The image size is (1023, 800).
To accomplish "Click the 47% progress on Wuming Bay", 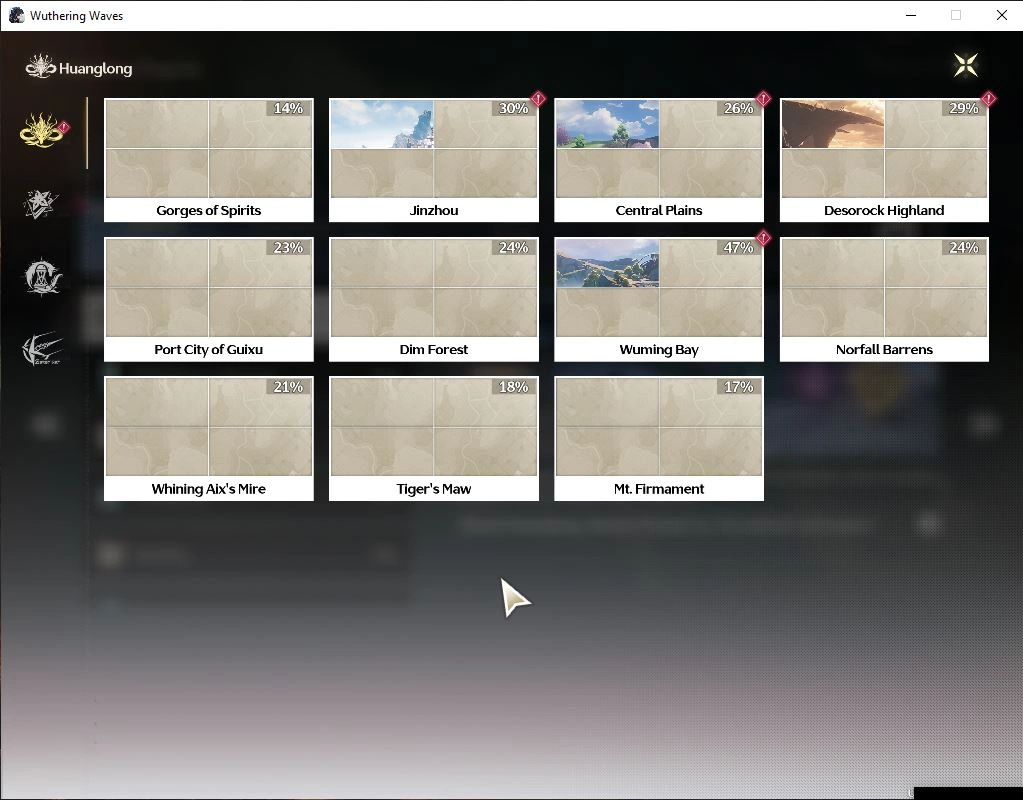I will point(739,248).
